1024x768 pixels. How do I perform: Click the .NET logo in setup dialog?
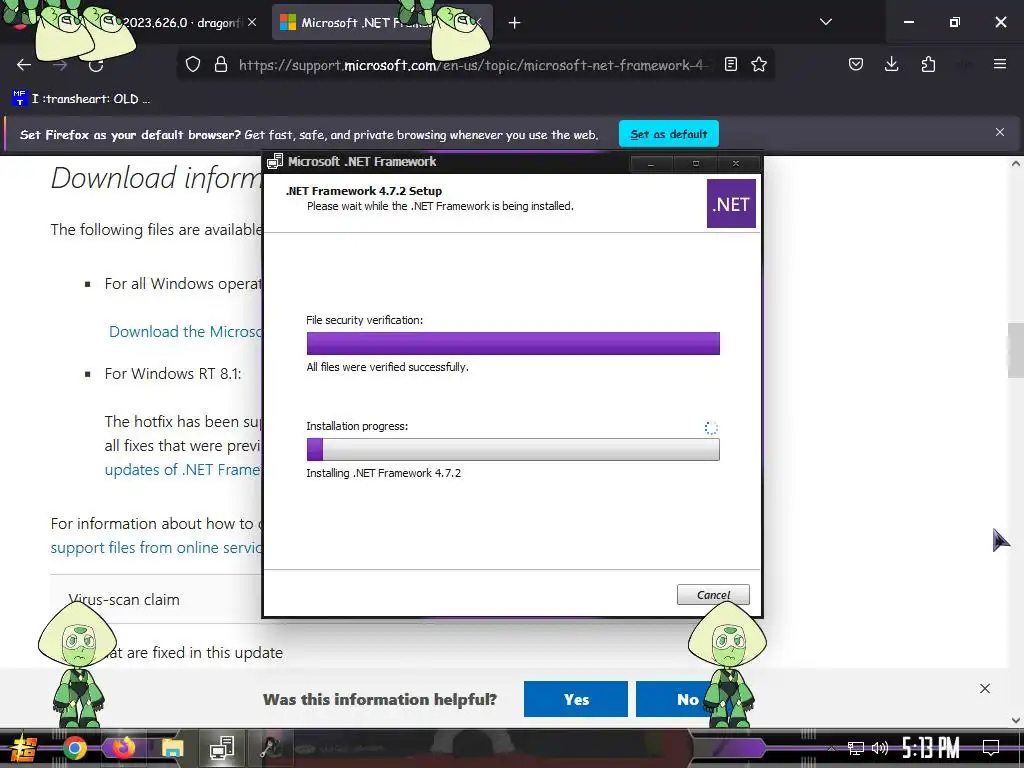[x=731, y=204]
